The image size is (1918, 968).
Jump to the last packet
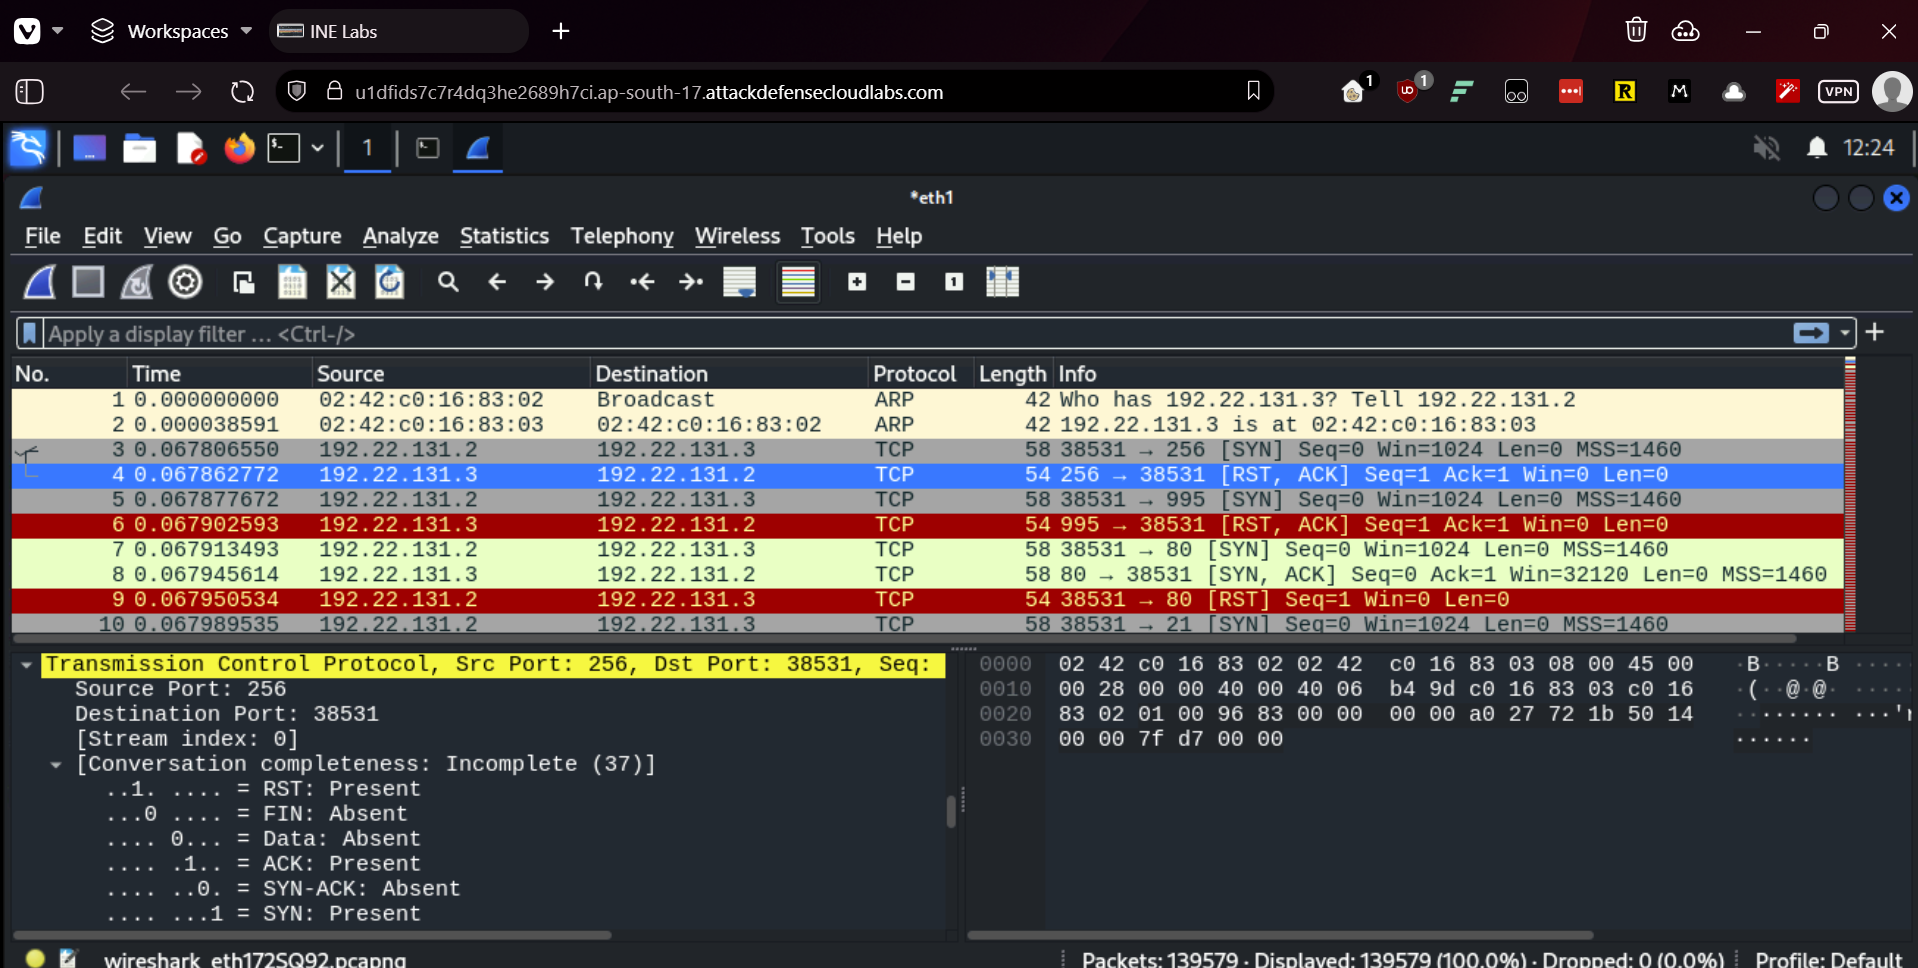pos(691,282)
